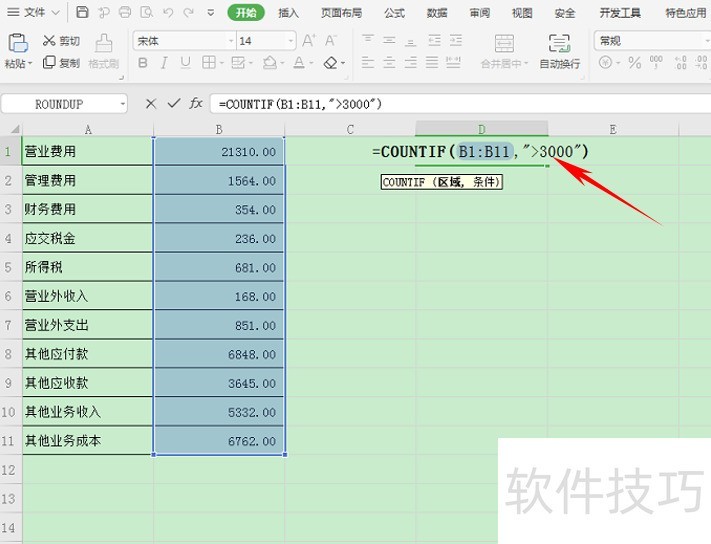Switch to the 插入 ribbon tab
This screenshot has height=544, width=711.
288,13
